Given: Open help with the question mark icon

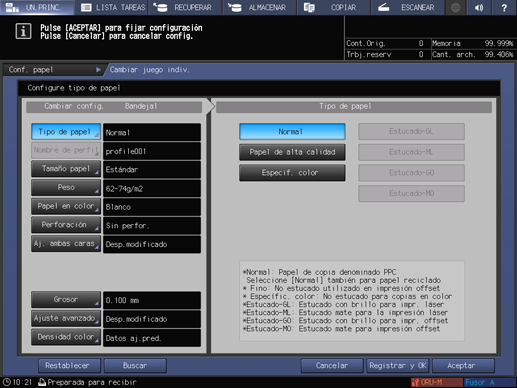Looking at the screenshot, I should tap(504, 7).
